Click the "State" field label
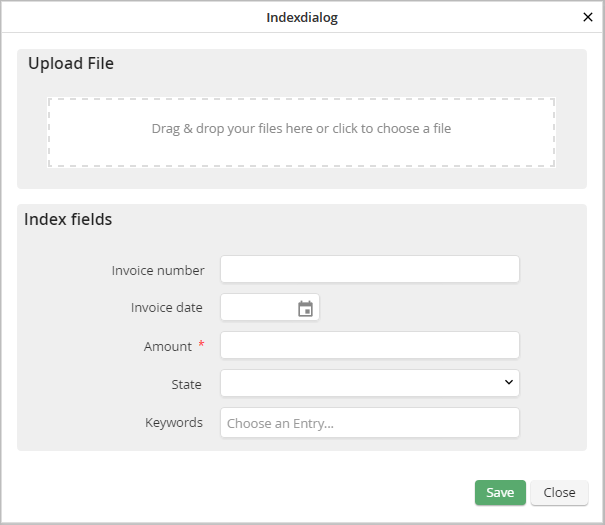Screen dimensions: 605x525 click(186, 384)
